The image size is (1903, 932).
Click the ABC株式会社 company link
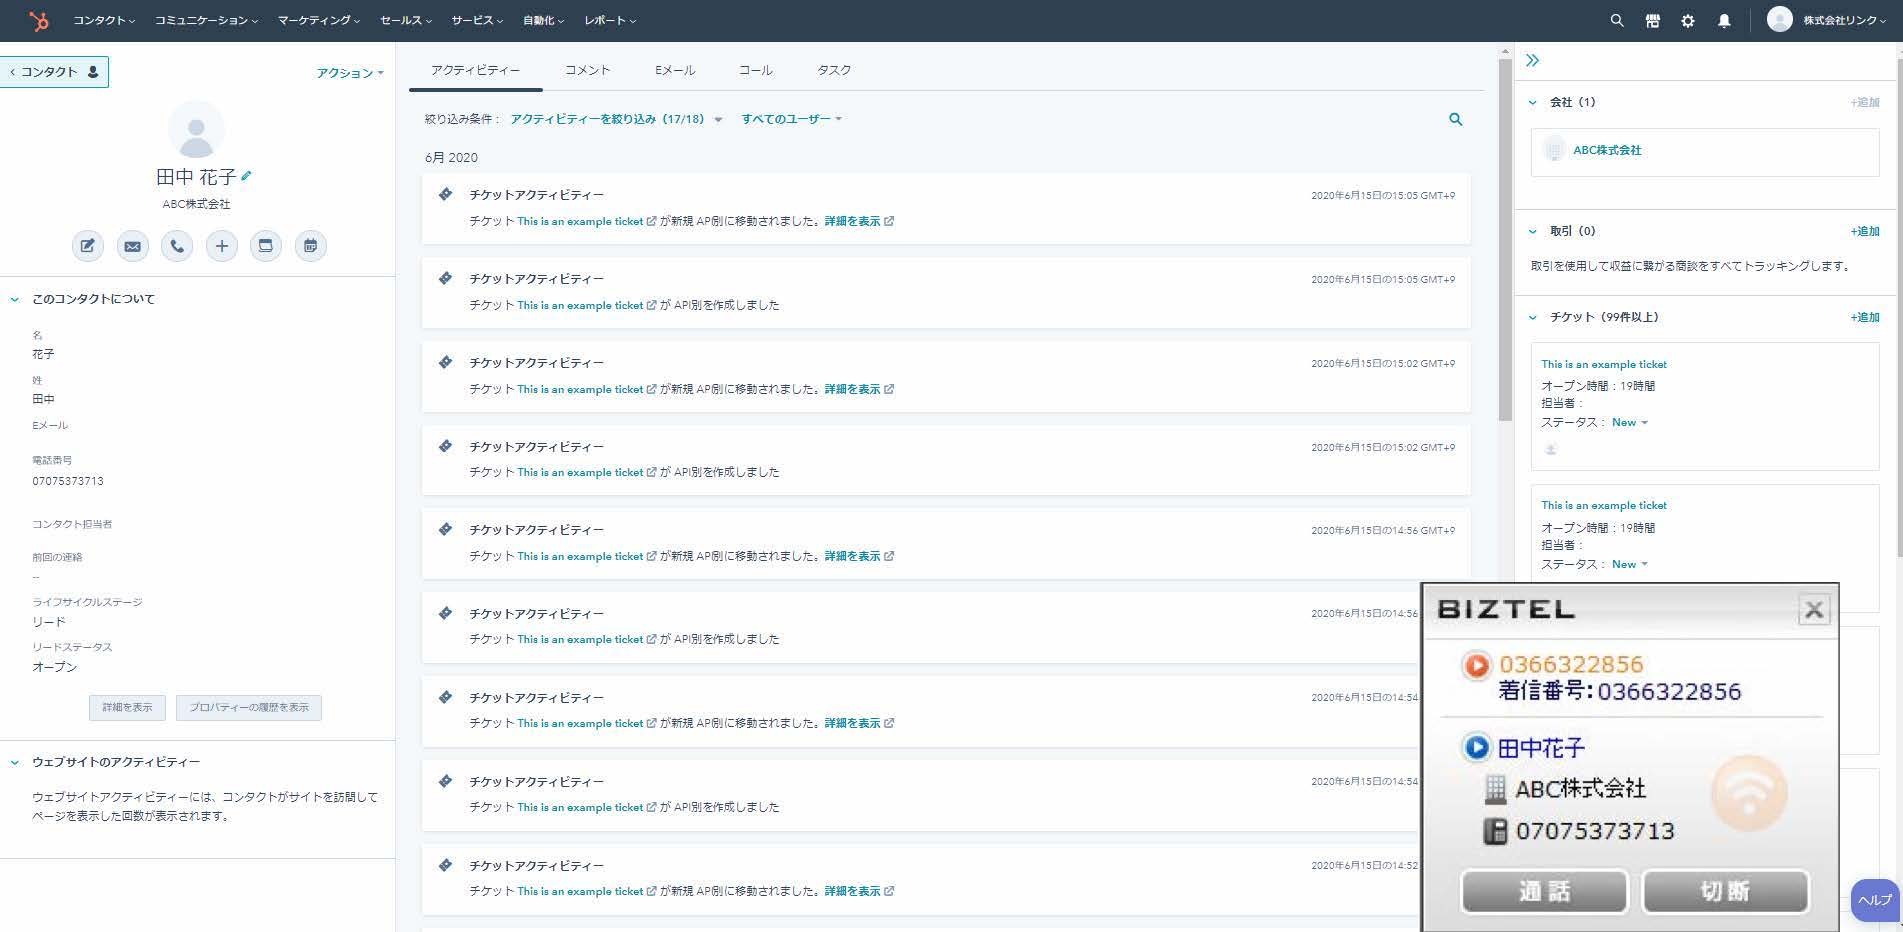[x=1607, y=150]
